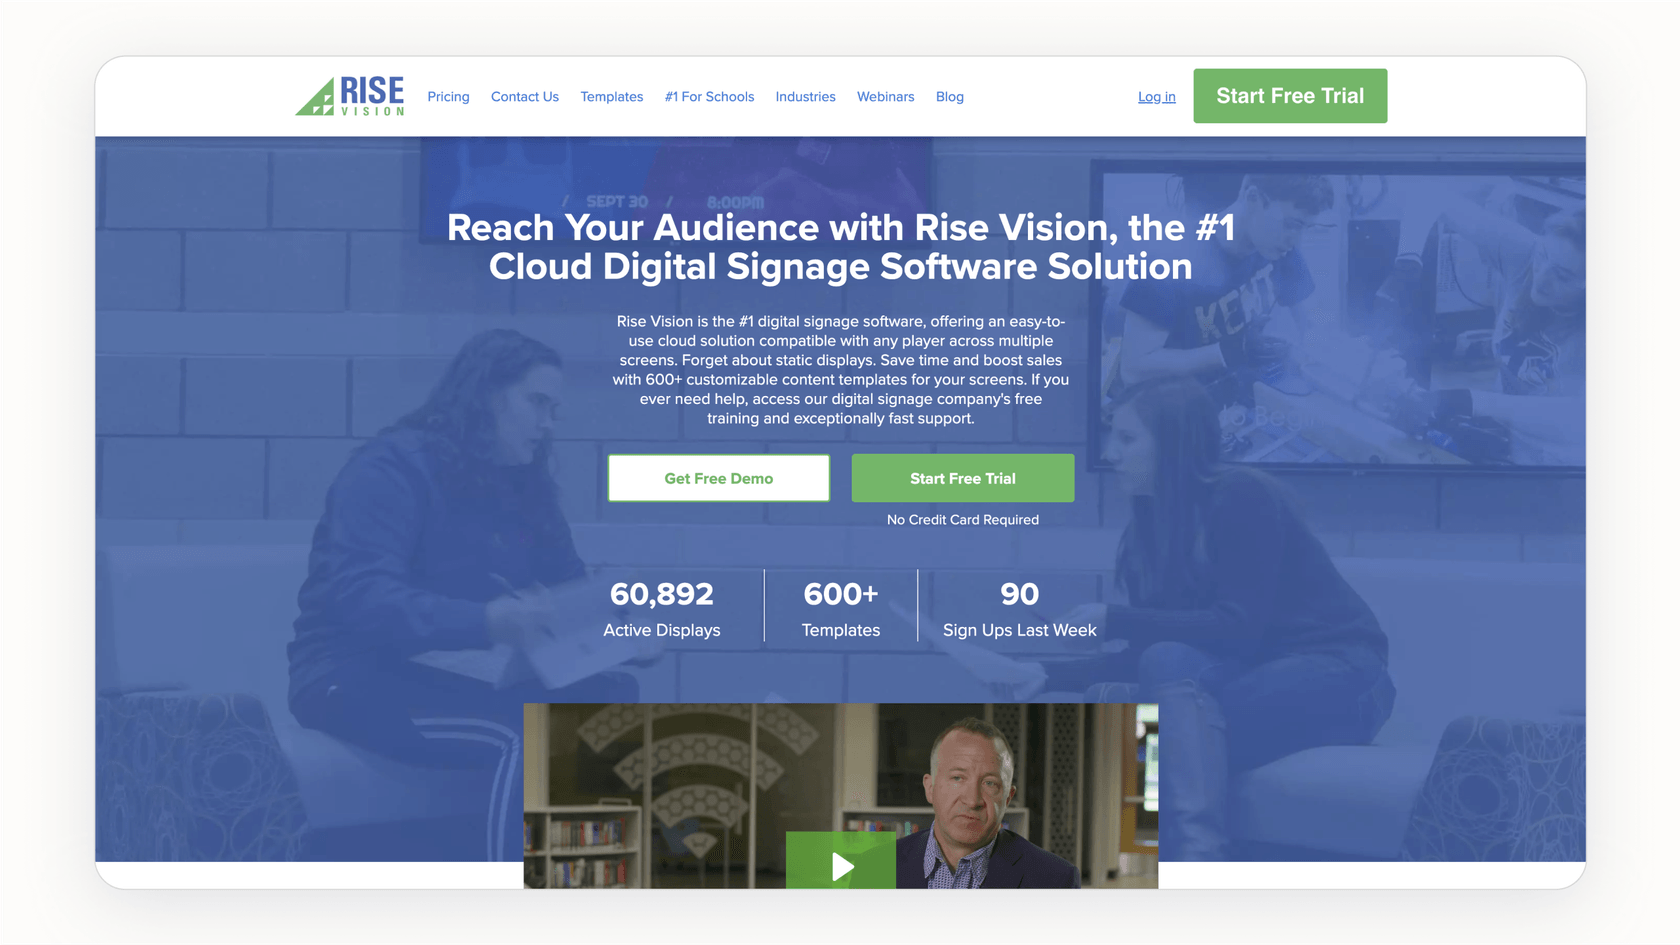Click the No Credit Card Required text
The width and height of the screenshot is (1680, 945).
962,519
